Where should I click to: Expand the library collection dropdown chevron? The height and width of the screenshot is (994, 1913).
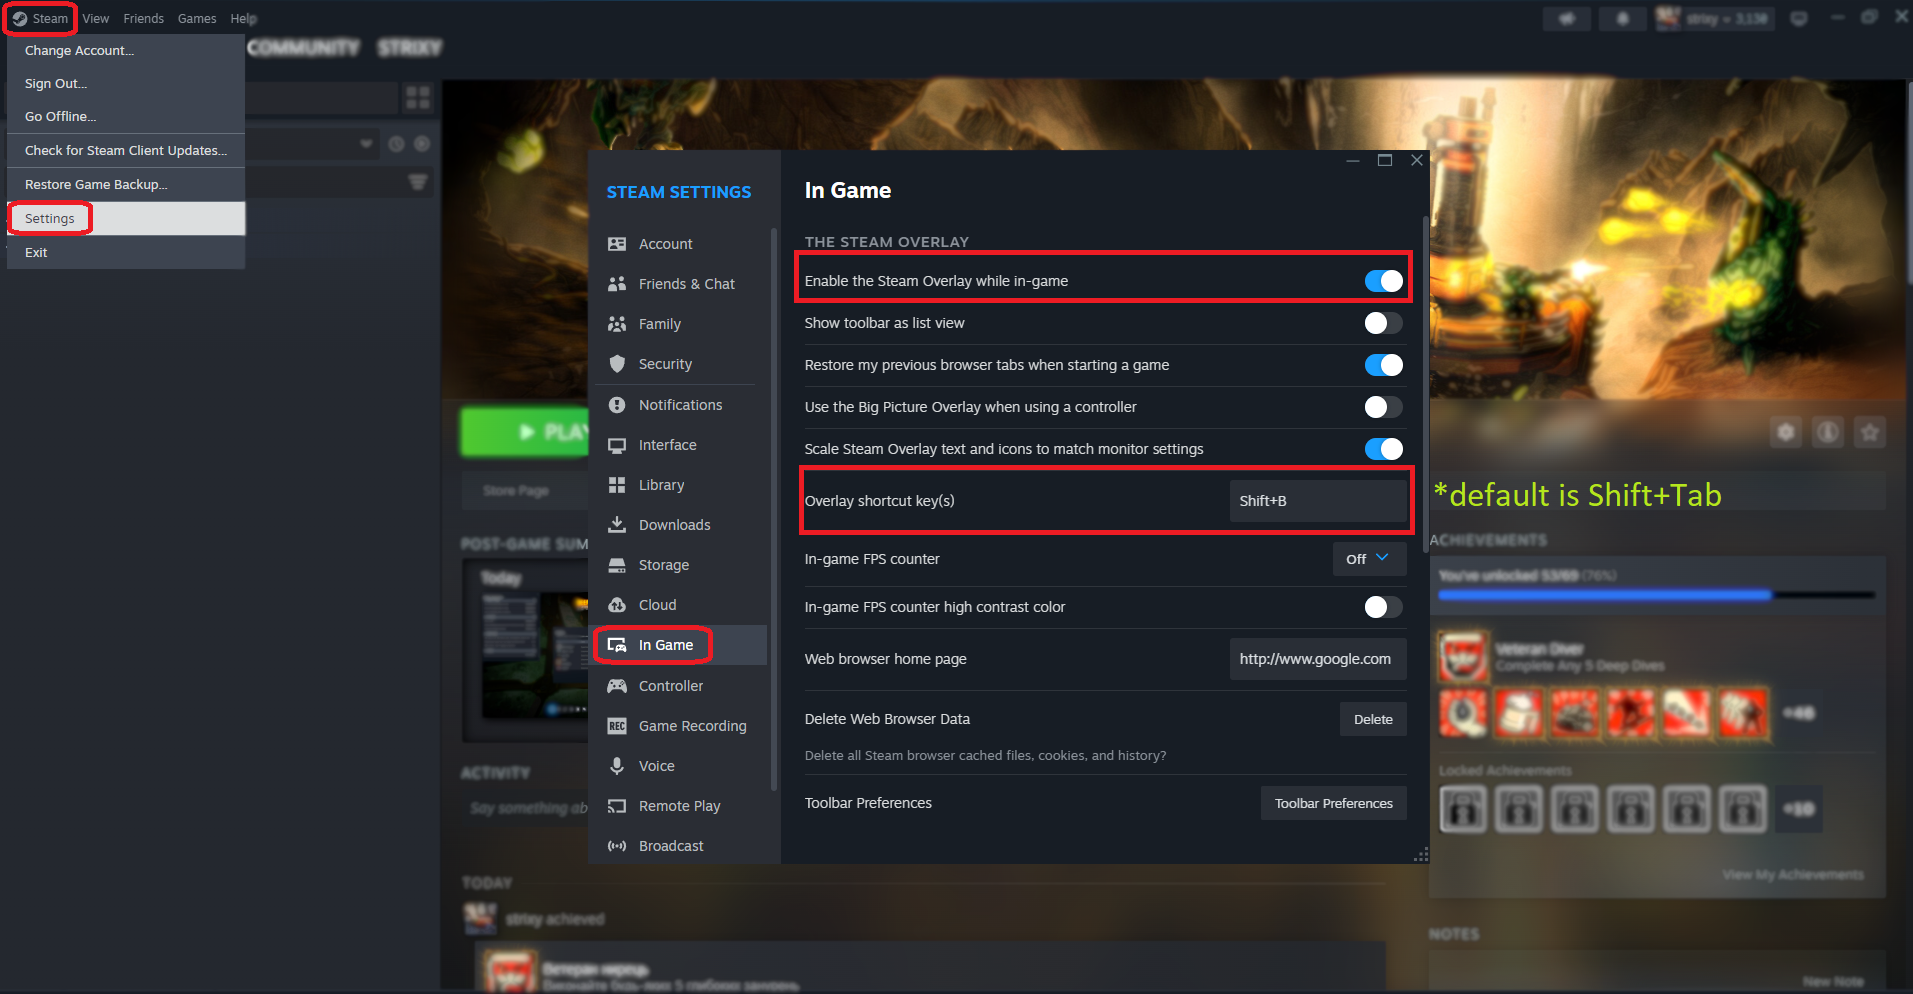point(367,144)
